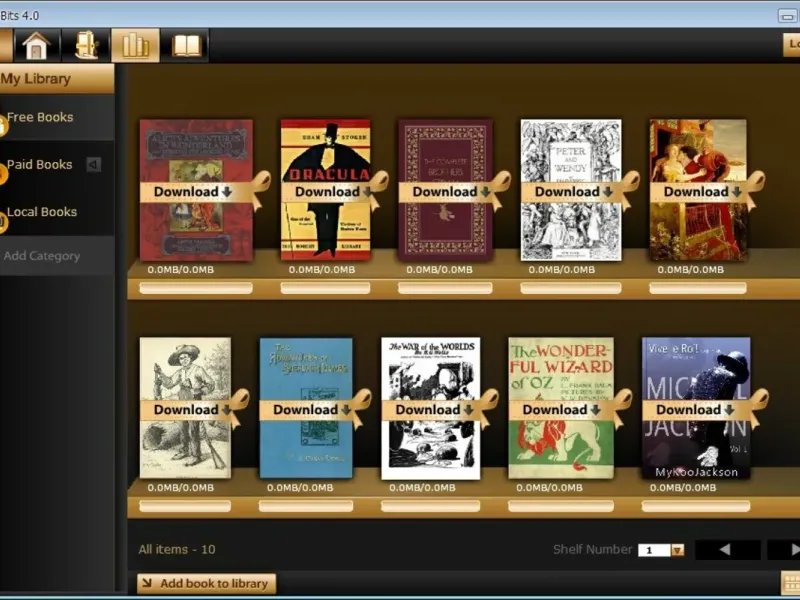The image size is (800, 600).
Task: Click the progress bar under Dracula
Action: click(325, 288)
